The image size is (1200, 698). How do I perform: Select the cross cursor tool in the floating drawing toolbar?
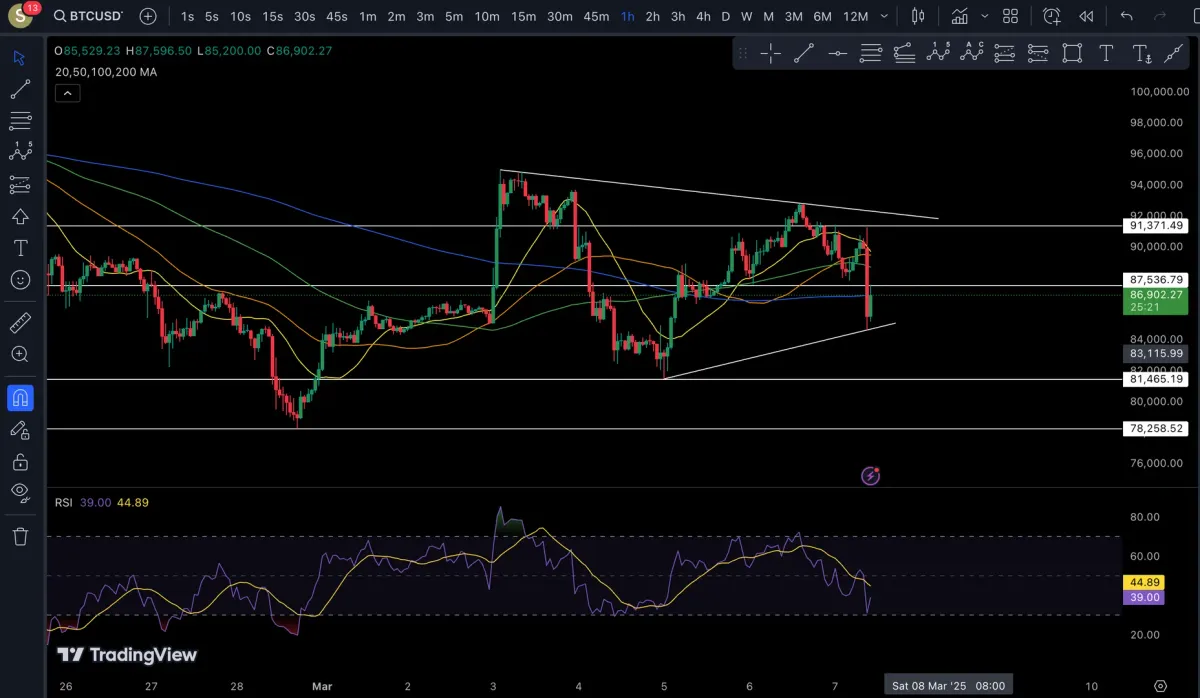(771, 54)
